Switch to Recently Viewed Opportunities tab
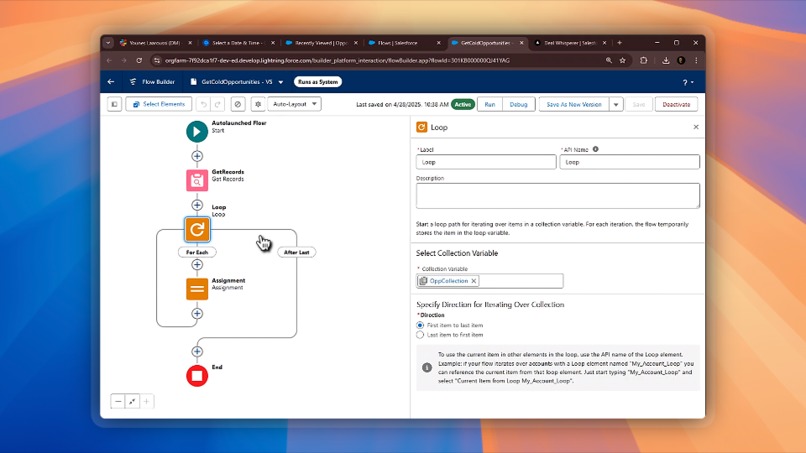Screen dimensions: 806x453 pos(321,43)
